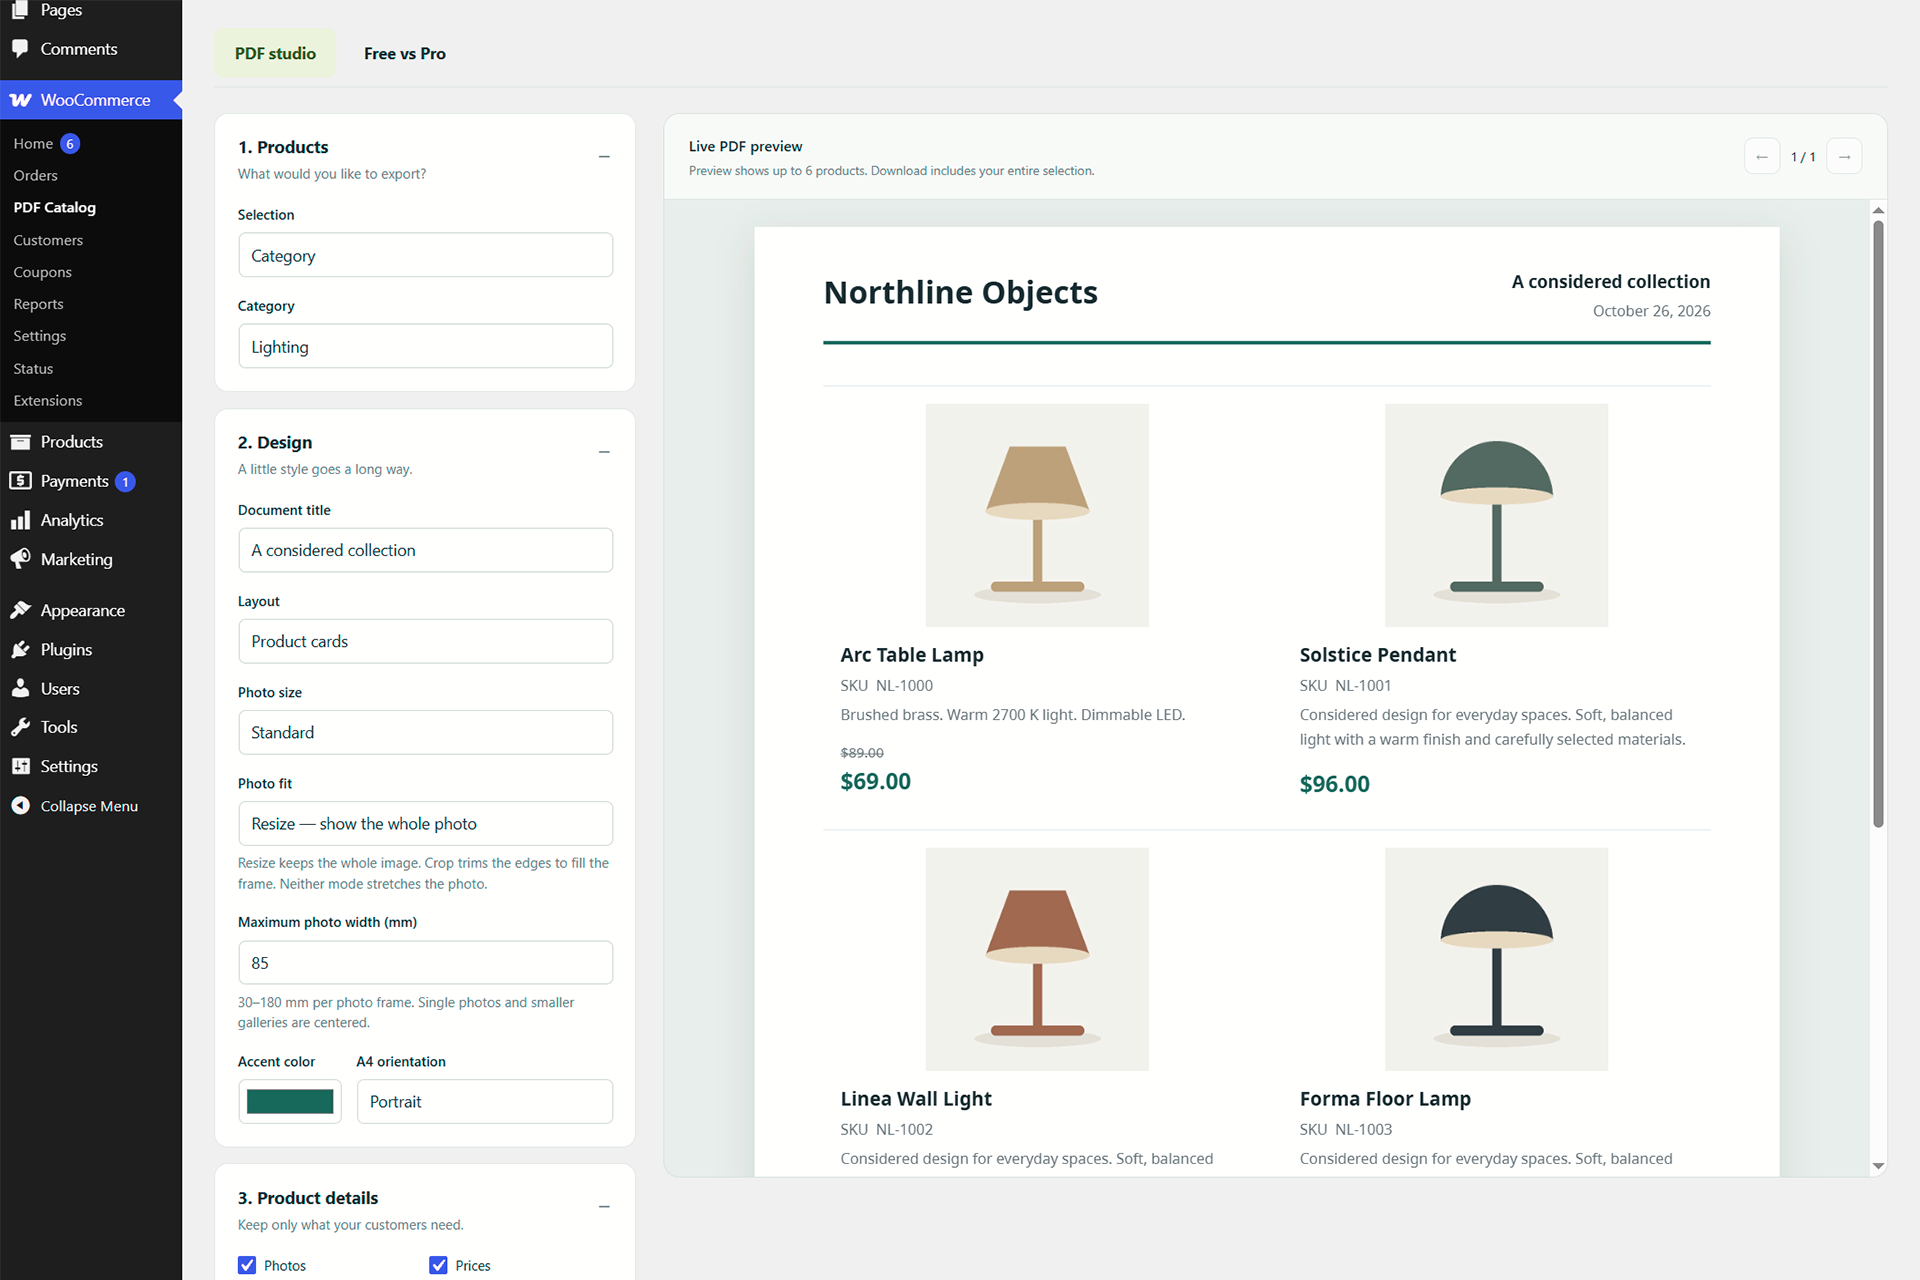
Task: Collapse the 3. Product details section
Action: 604,1207
